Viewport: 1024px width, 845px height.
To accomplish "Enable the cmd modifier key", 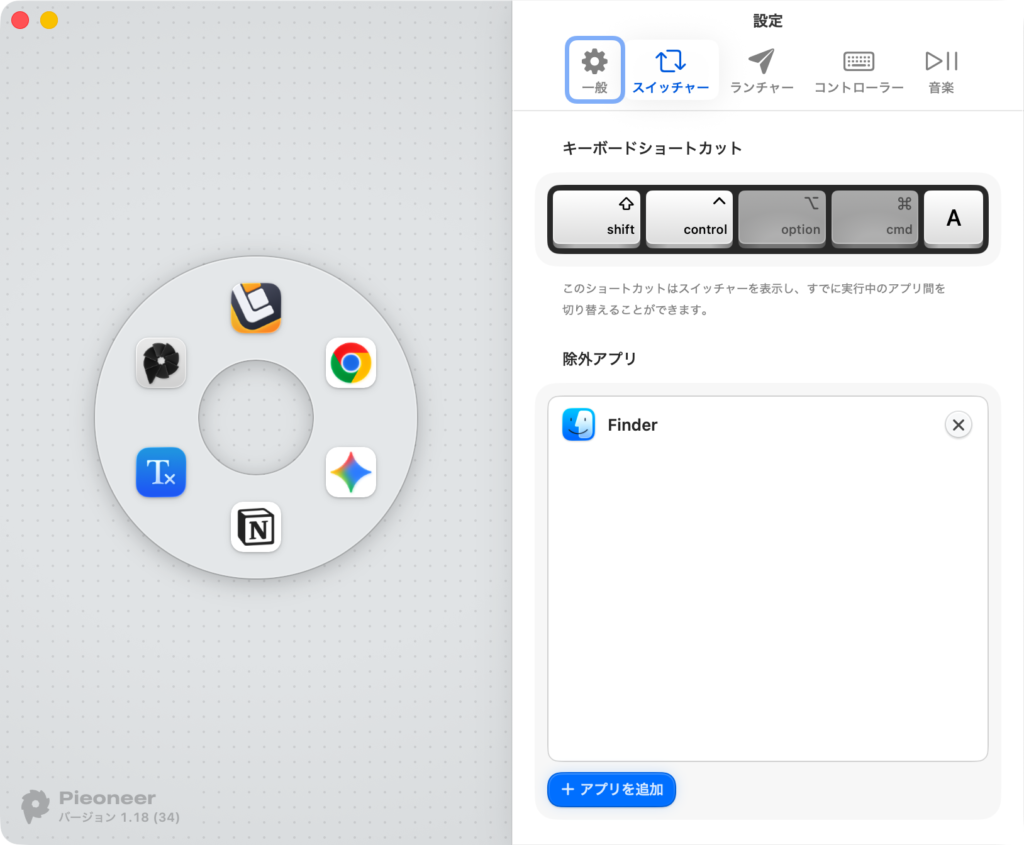I will (x=875, y=218).
